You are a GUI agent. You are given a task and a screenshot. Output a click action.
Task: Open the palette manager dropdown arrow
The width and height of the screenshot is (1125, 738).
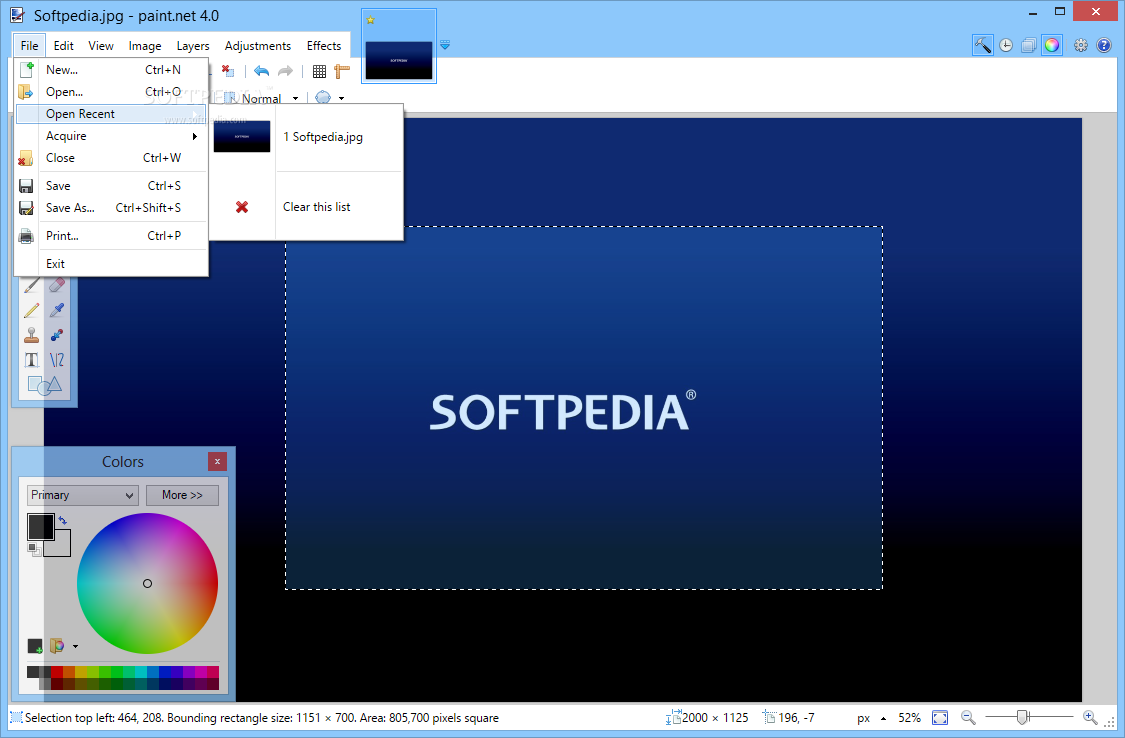tap(75, 646)
